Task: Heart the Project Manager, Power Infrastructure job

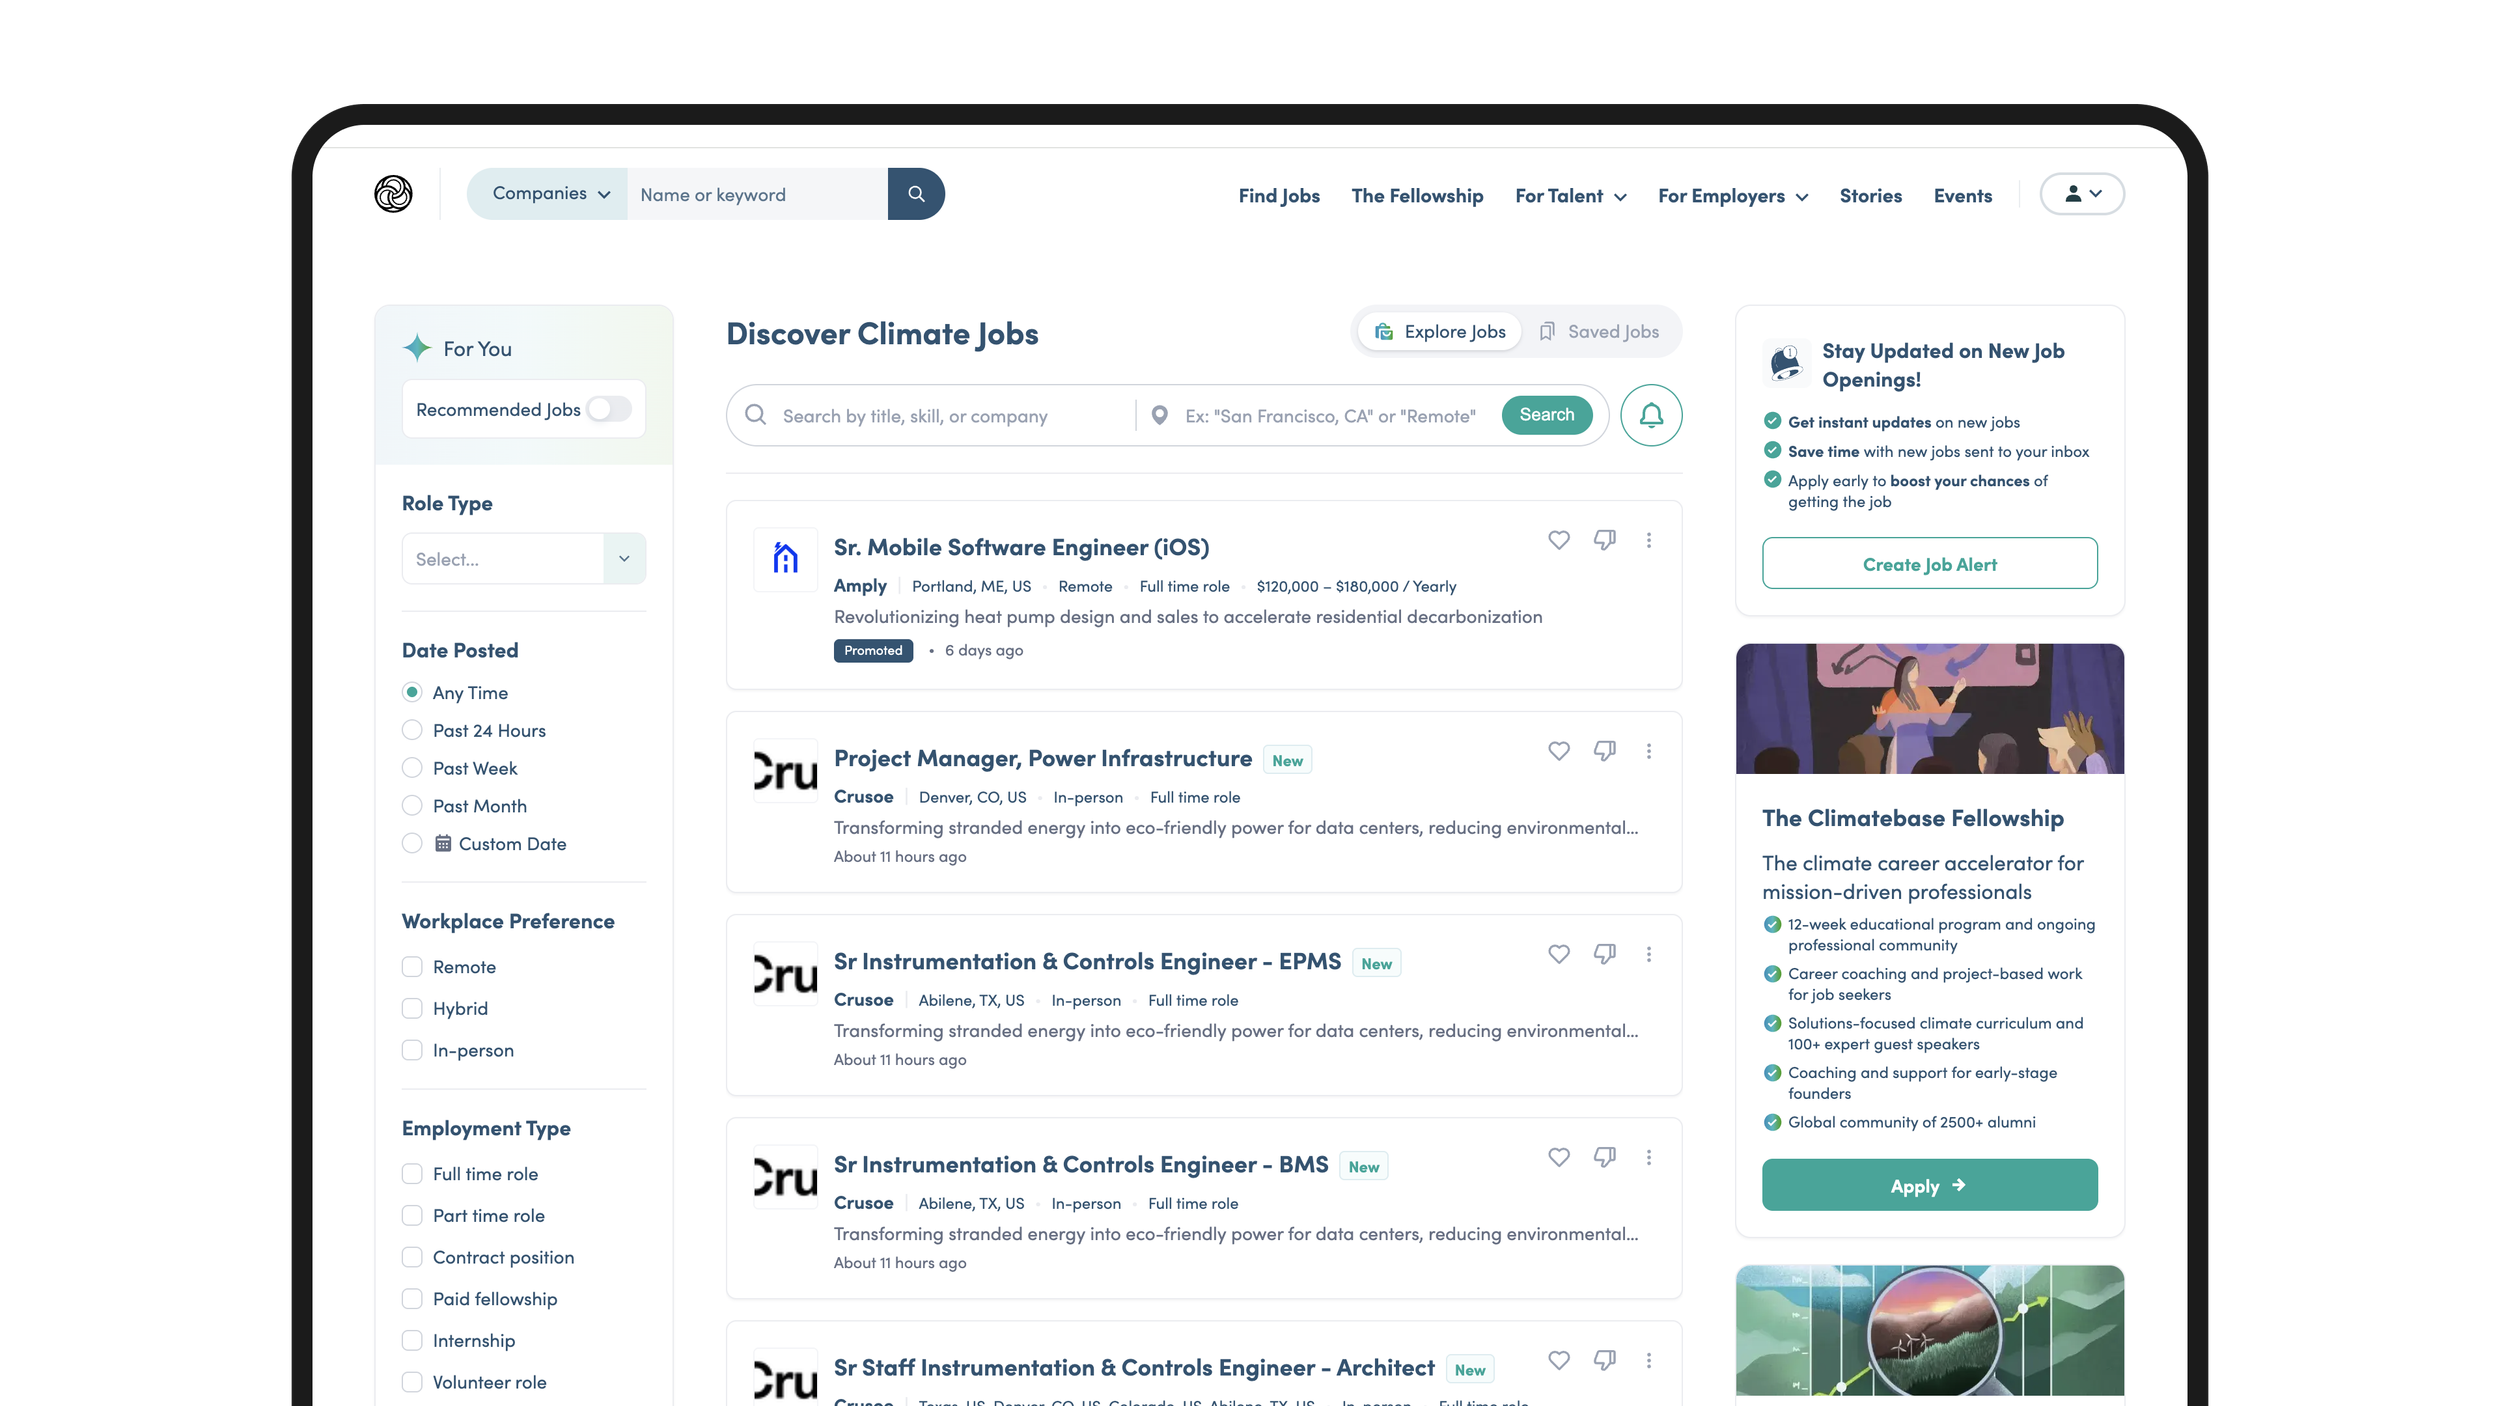Action: (x=1559, y=751)
